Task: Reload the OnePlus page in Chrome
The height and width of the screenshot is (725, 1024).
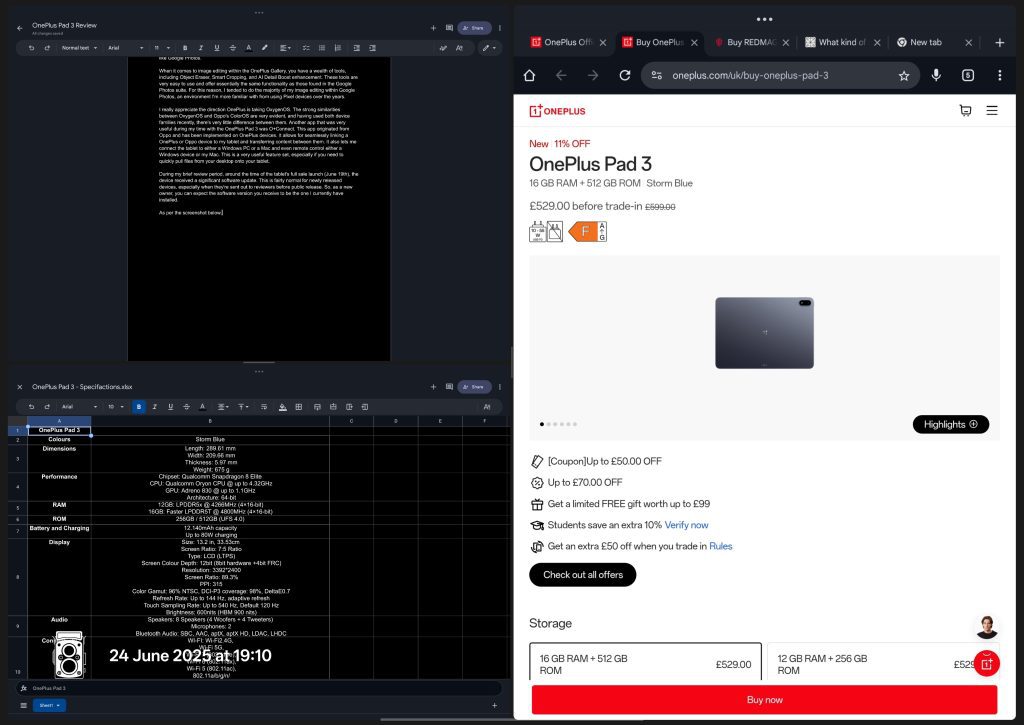Action: point(624,75)
